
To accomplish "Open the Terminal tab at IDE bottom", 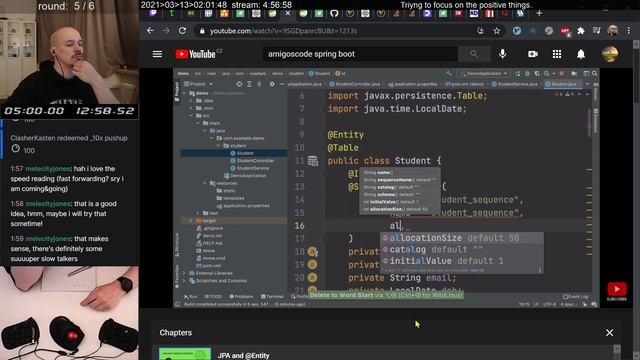I will (x=272, y=296).
